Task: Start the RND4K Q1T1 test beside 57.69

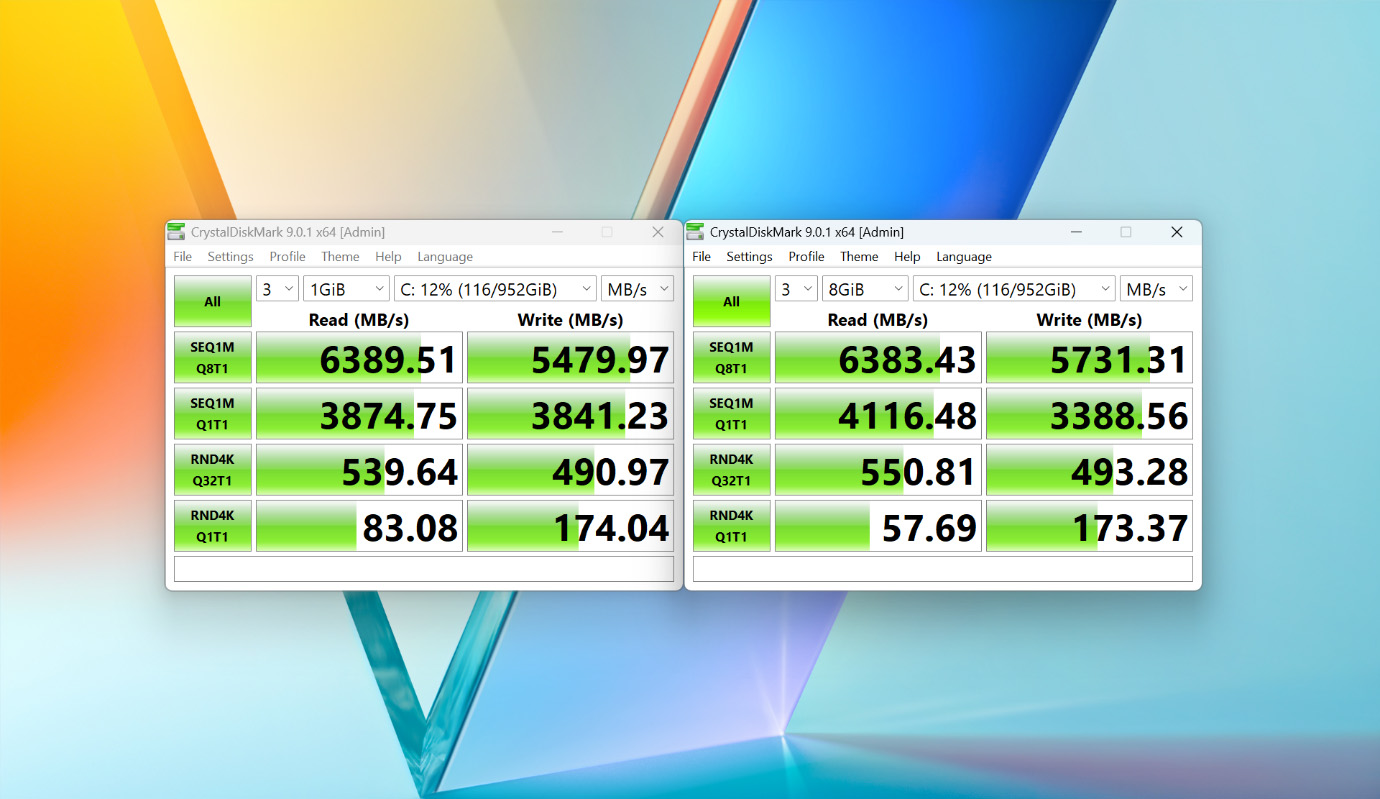Action: tap(731, 526)
